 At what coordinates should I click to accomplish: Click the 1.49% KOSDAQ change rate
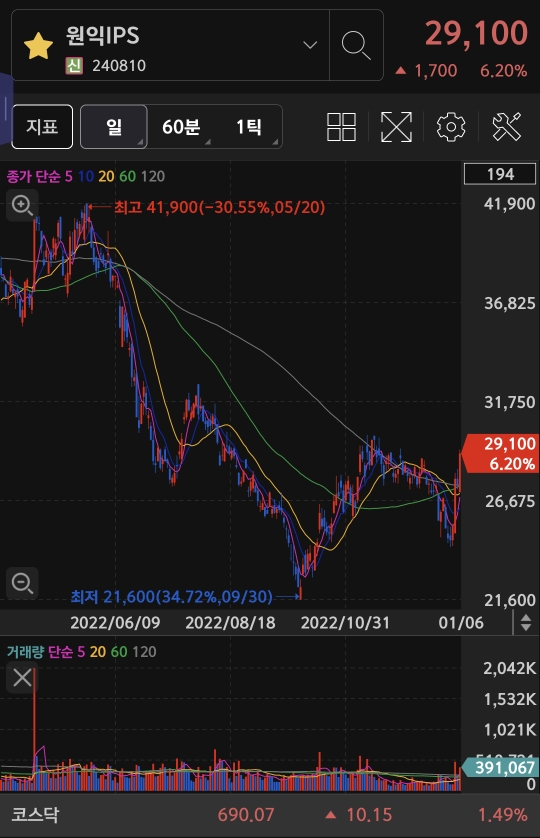[x=503, y=815]
